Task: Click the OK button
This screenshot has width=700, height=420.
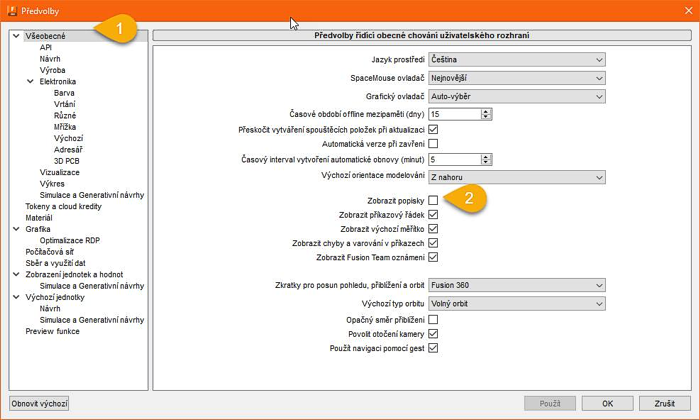Action: pos(608,403)
